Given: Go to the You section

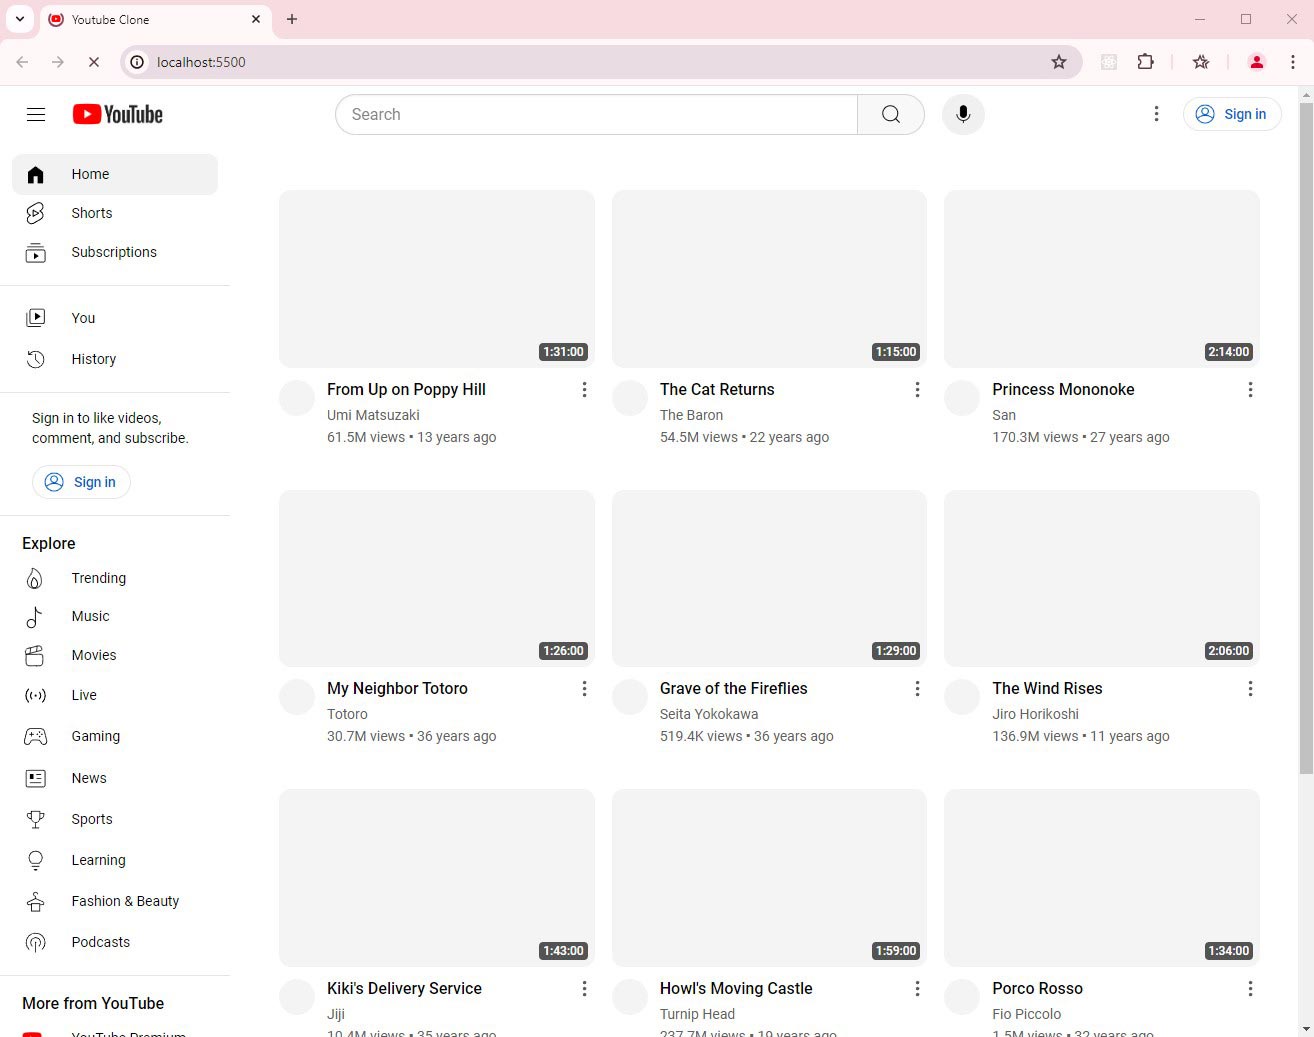Looking at the screenshot, I should (115, 318).
